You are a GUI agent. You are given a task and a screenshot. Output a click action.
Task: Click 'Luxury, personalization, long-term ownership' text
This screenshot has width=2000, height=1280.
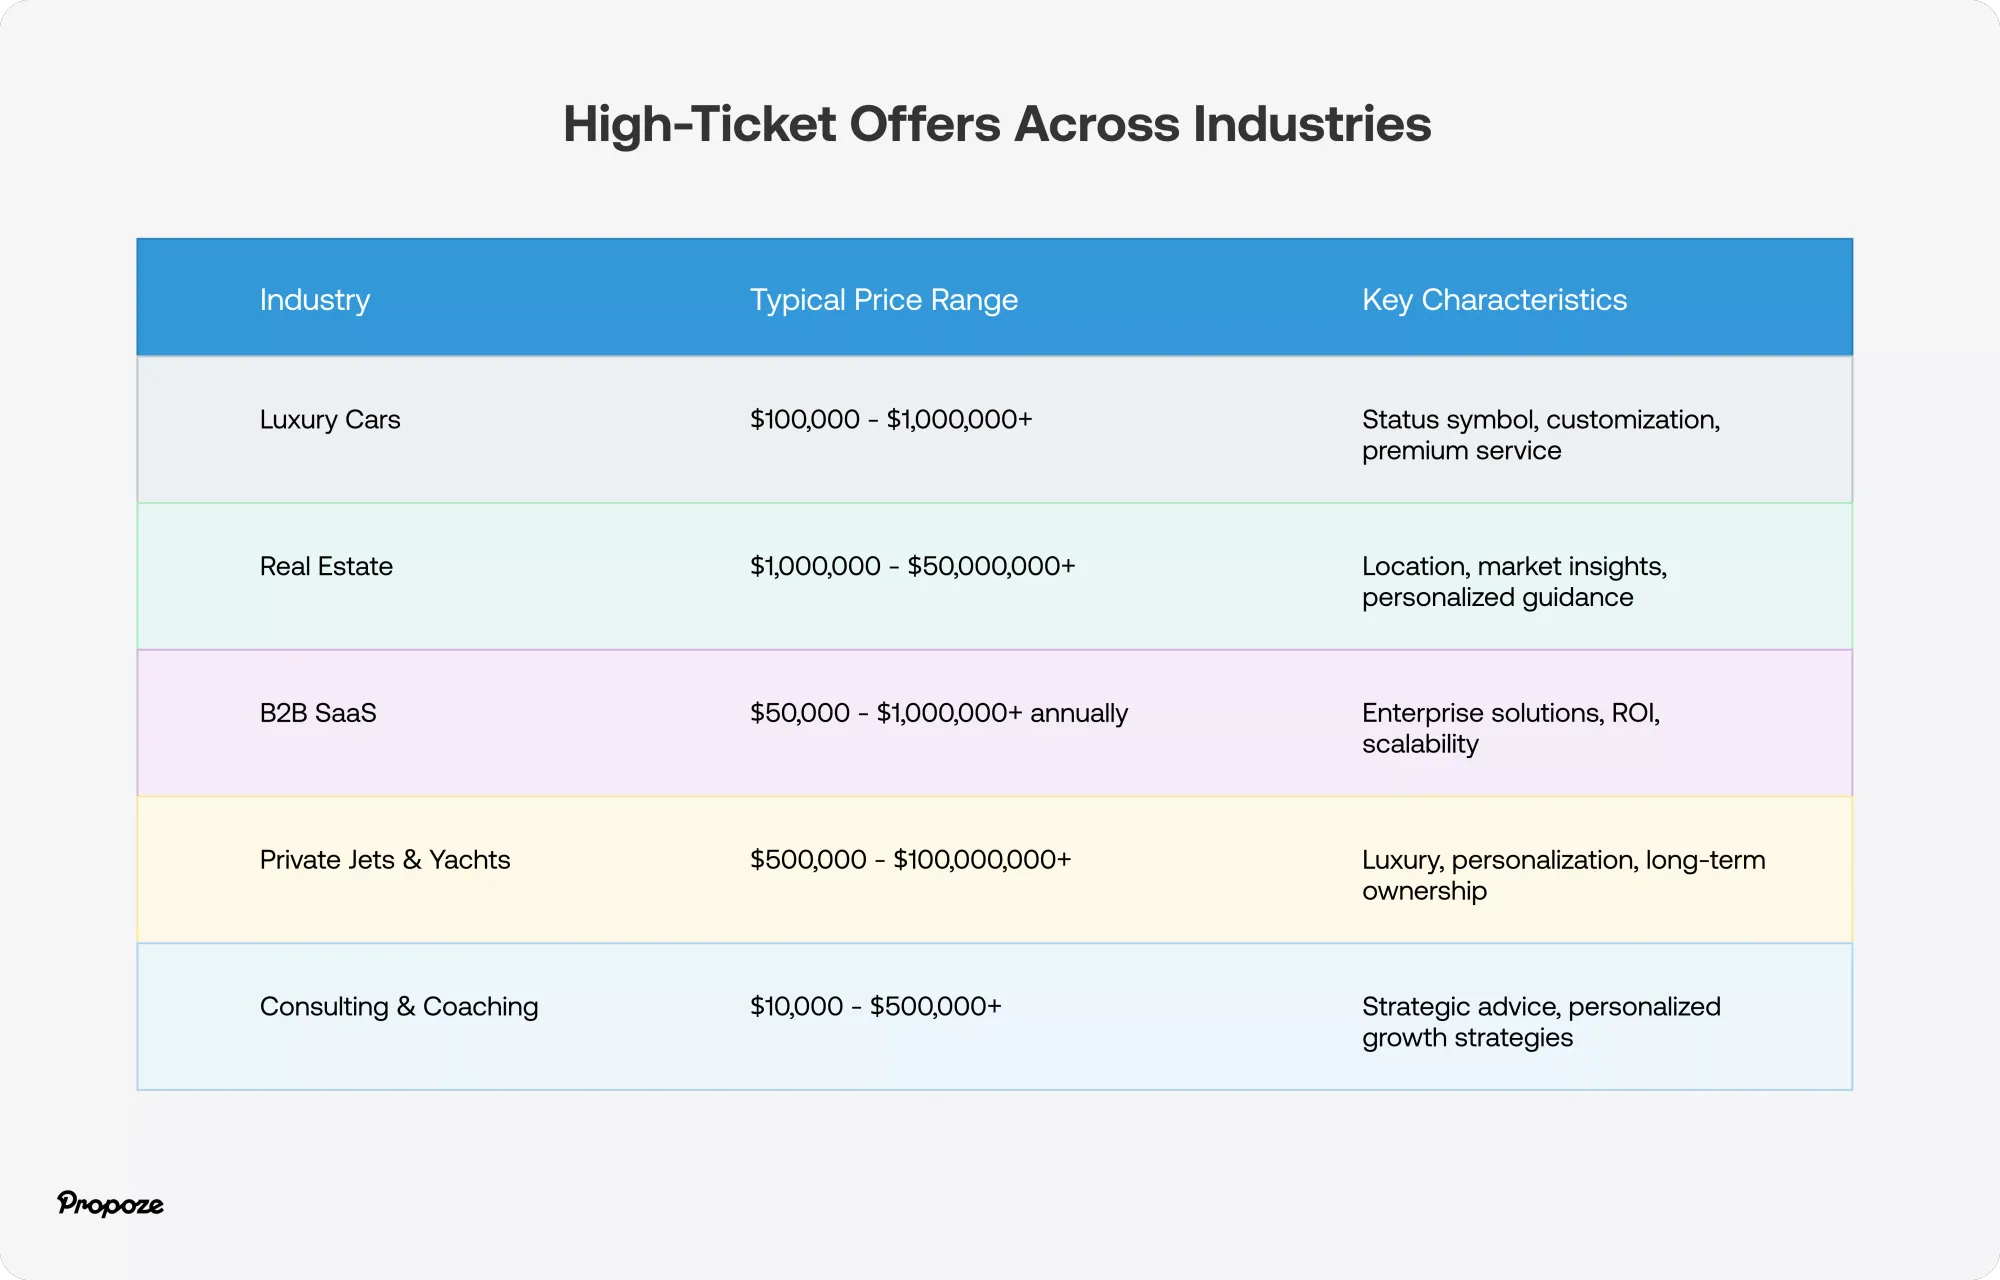click(1564, 875)
